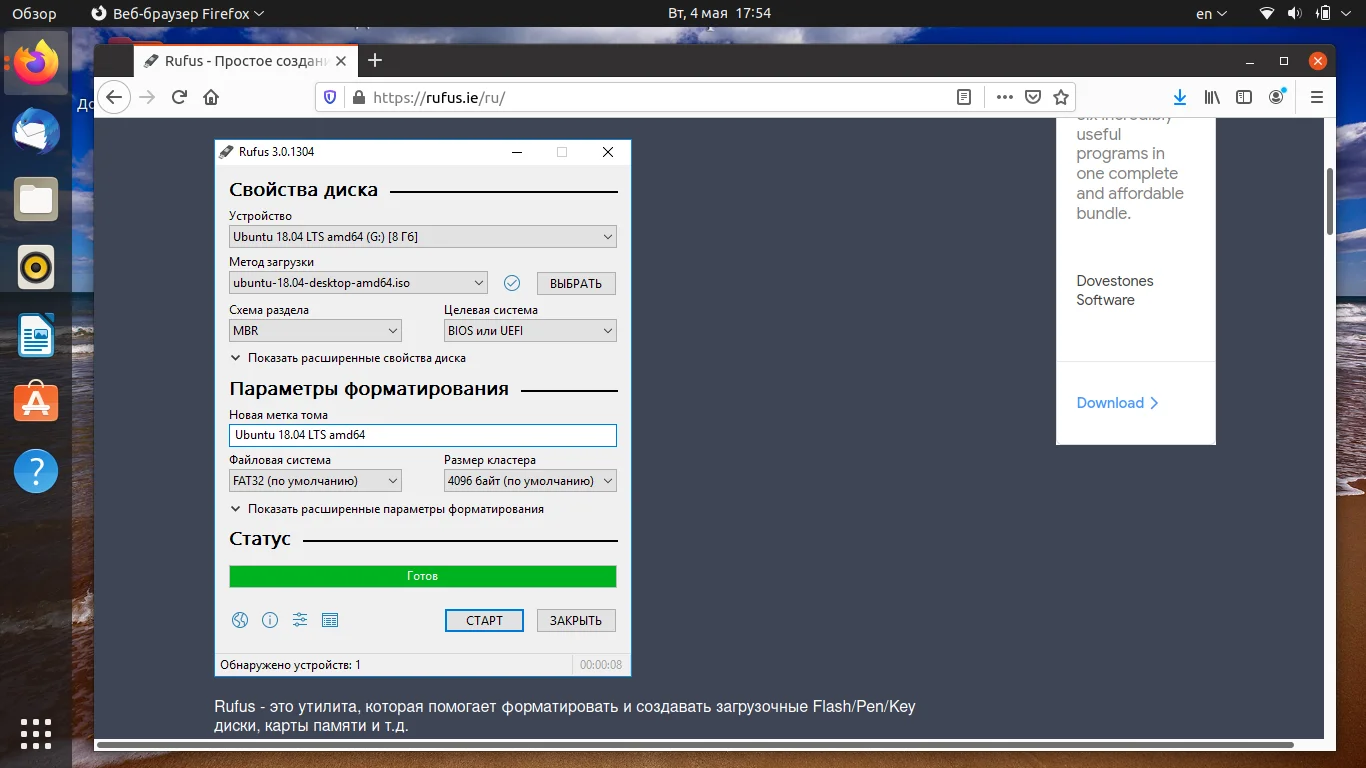Click inside the volume label field
The image size is (1366, 768).
pos(422,434)
